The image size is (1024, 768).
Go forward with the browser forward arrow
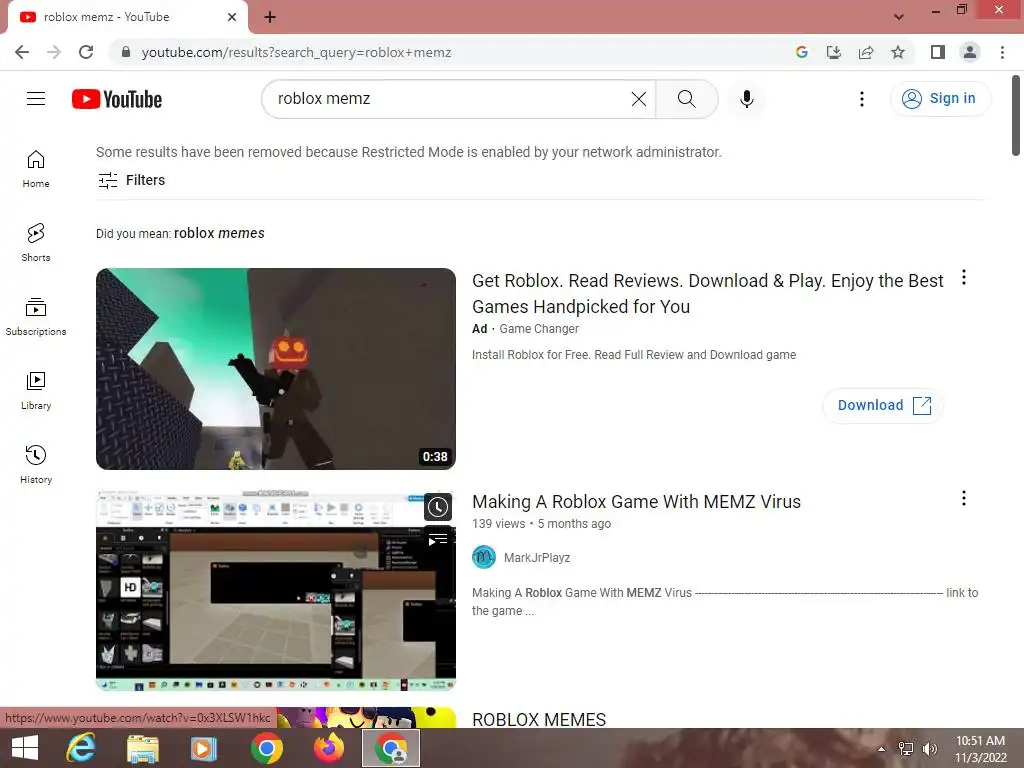point(54,52)
